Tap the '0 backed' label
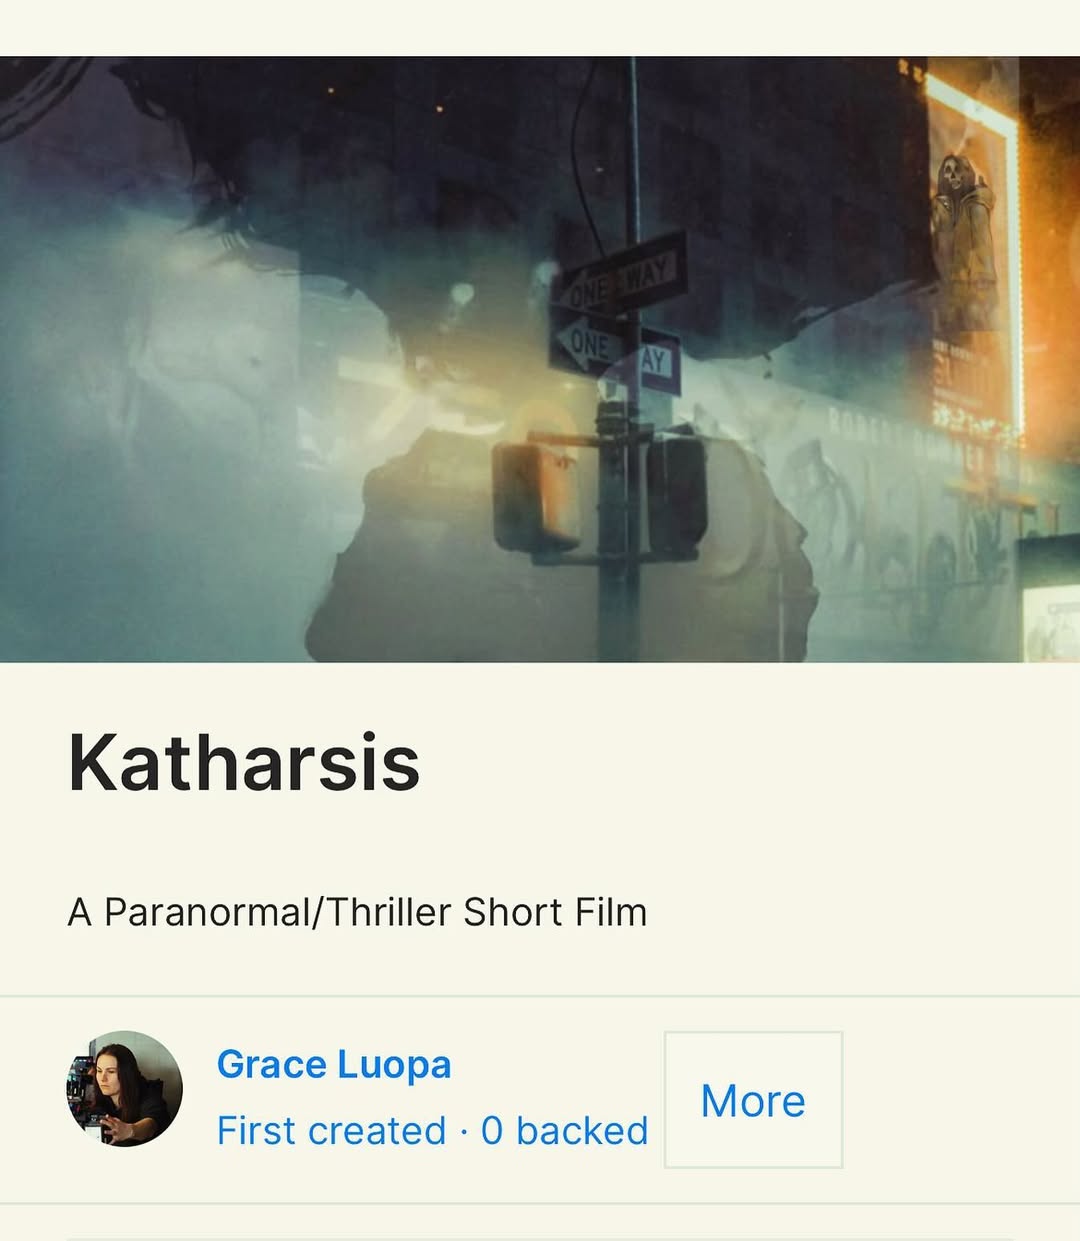Screen dimensions: 1080x1241 click(x=565, y=1131)
